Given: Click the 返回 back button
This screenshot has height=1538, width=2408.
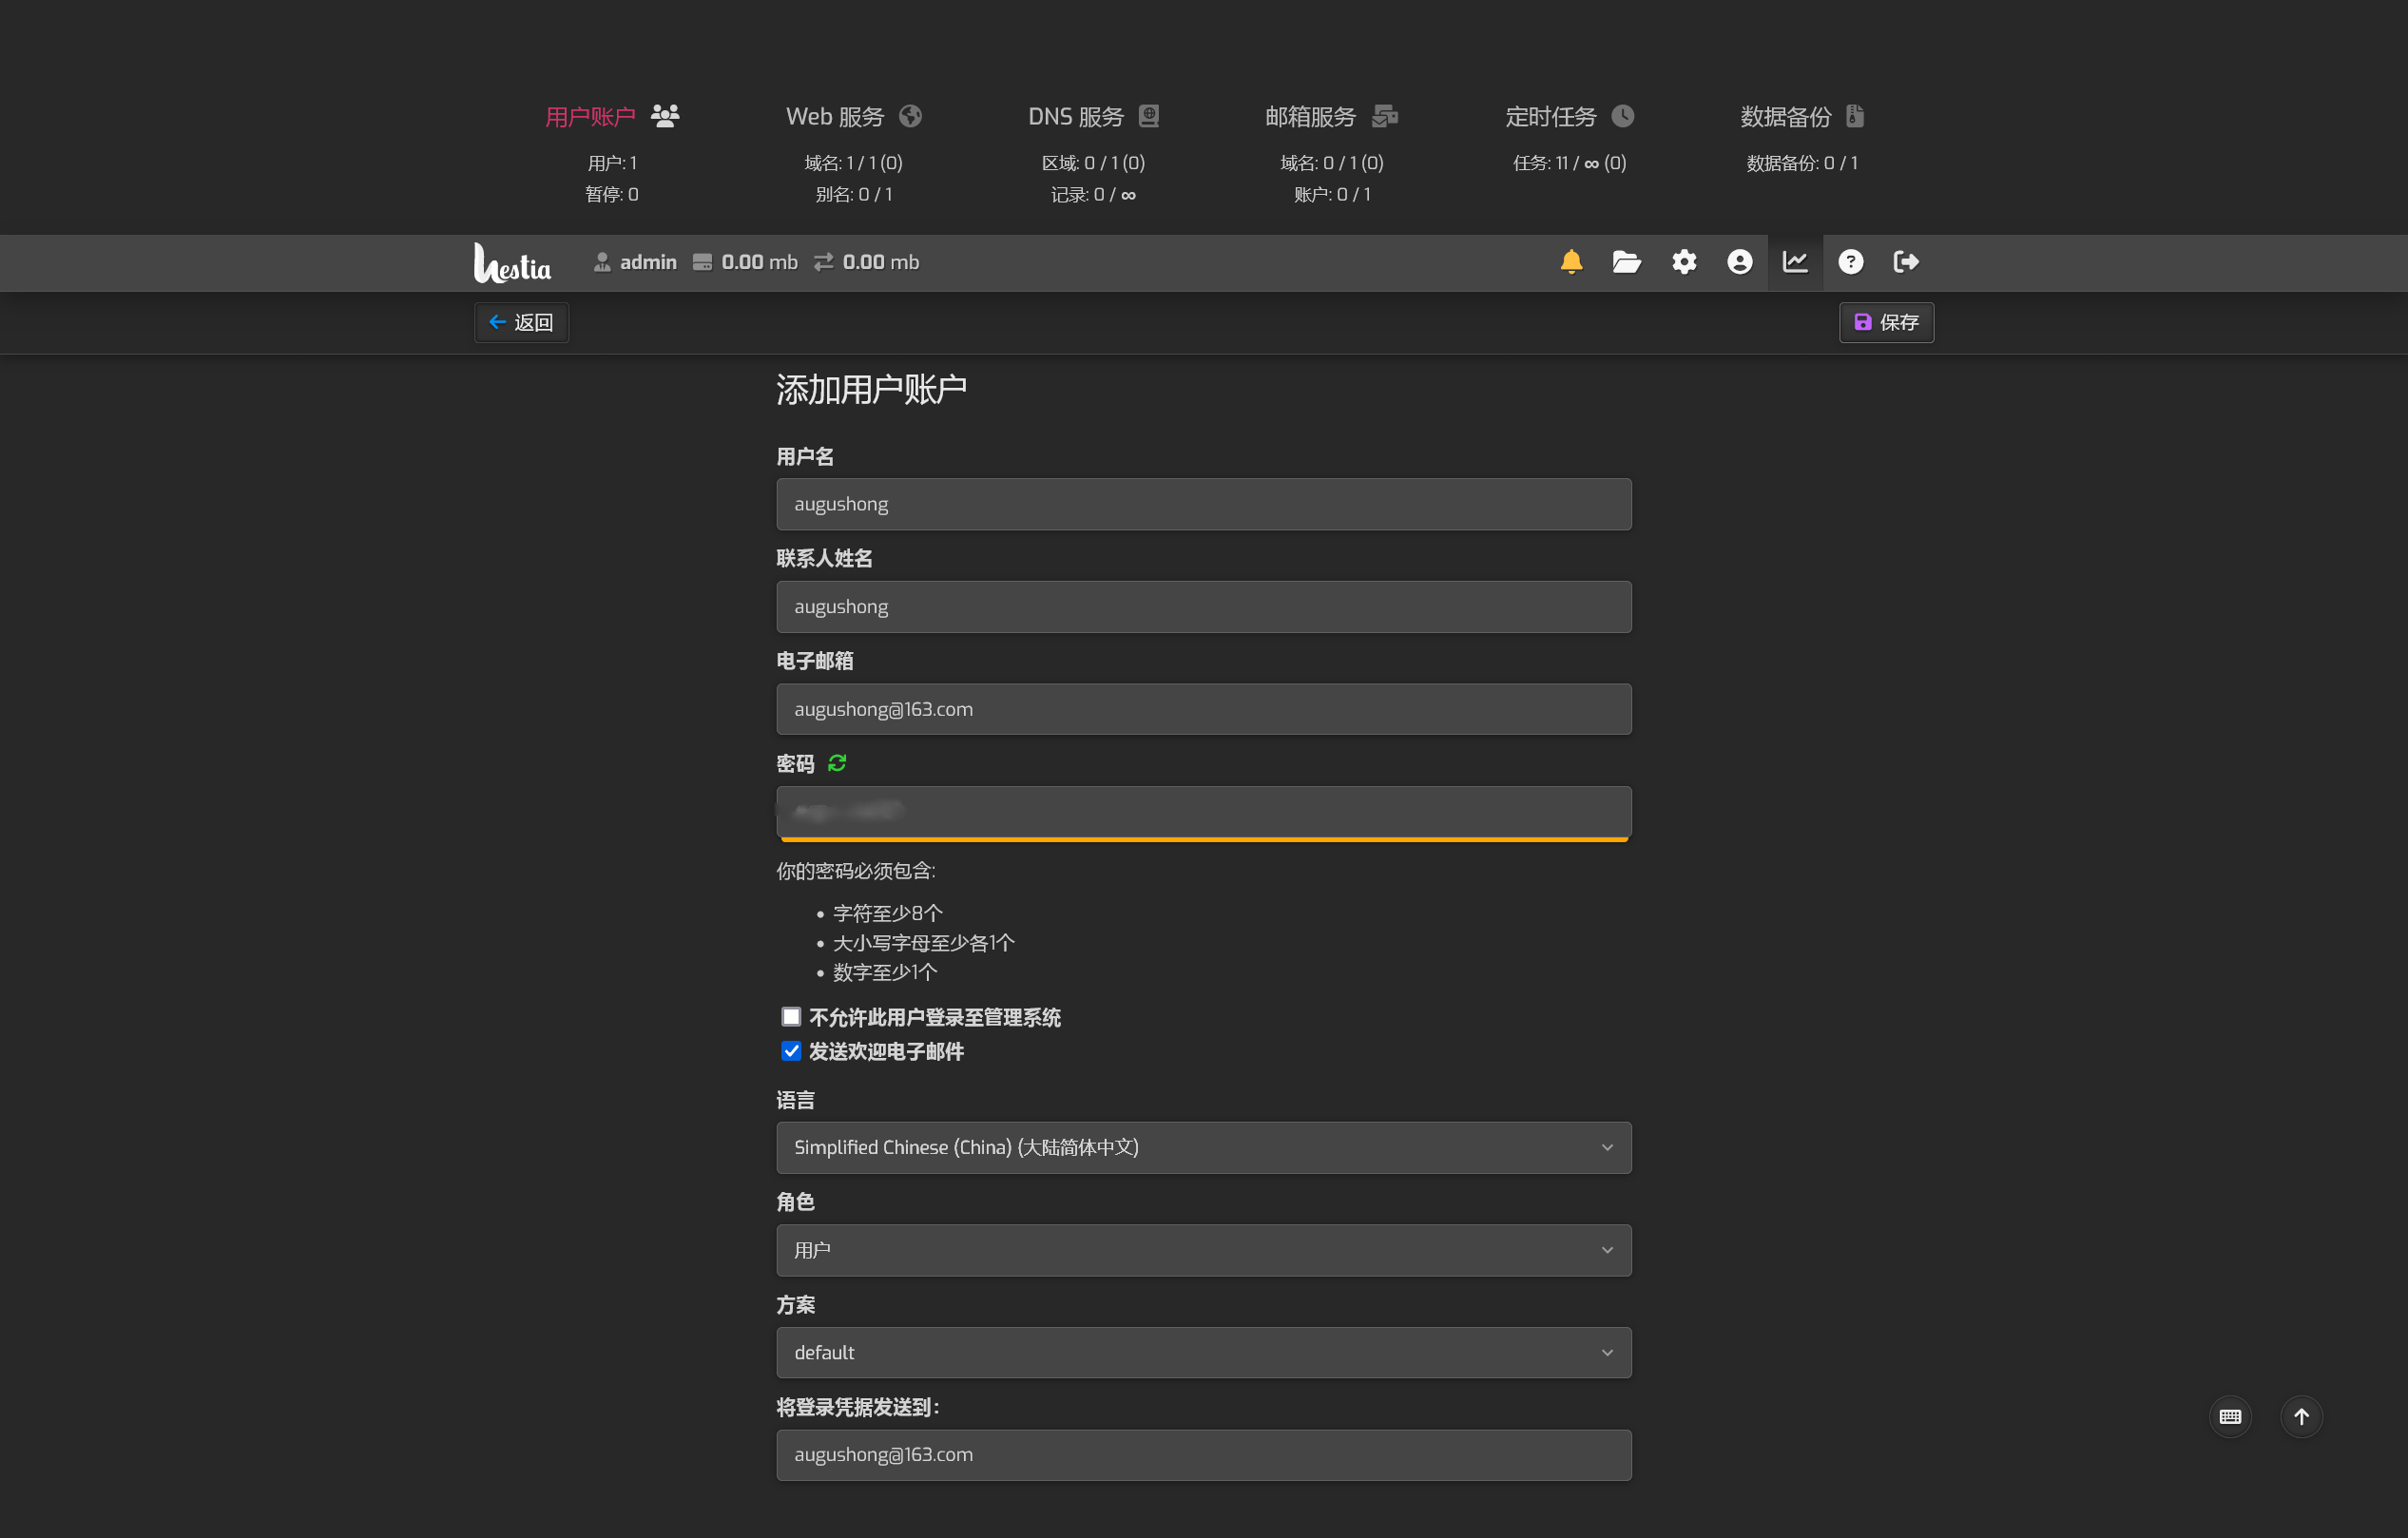Looking at the screenshot, I should click(x=521, y=323).
